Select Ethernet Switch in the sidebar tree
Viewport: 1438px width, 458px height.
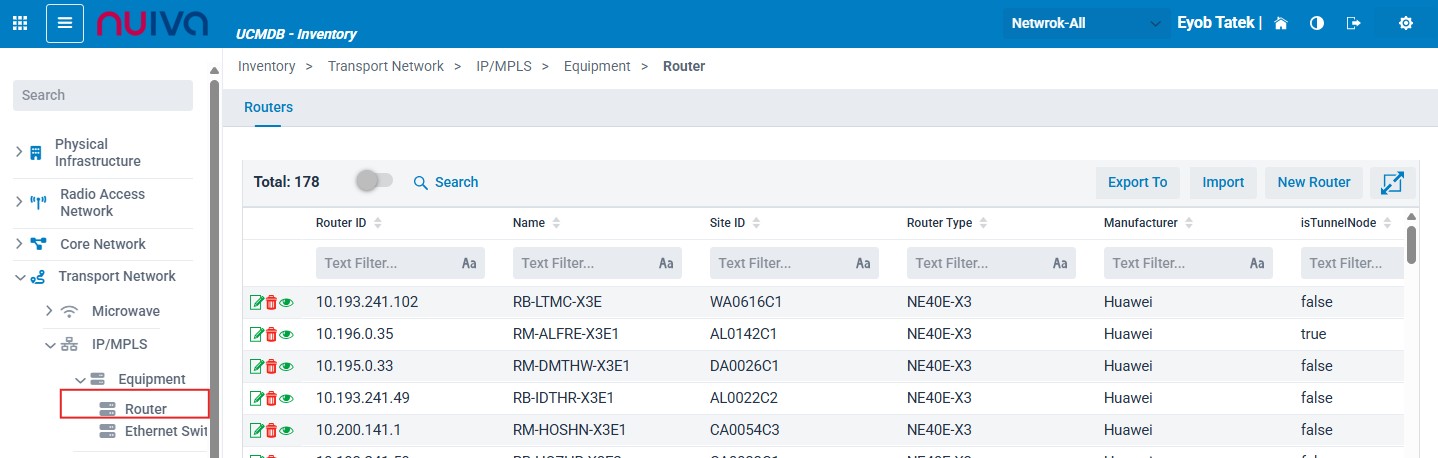[165, 431]
